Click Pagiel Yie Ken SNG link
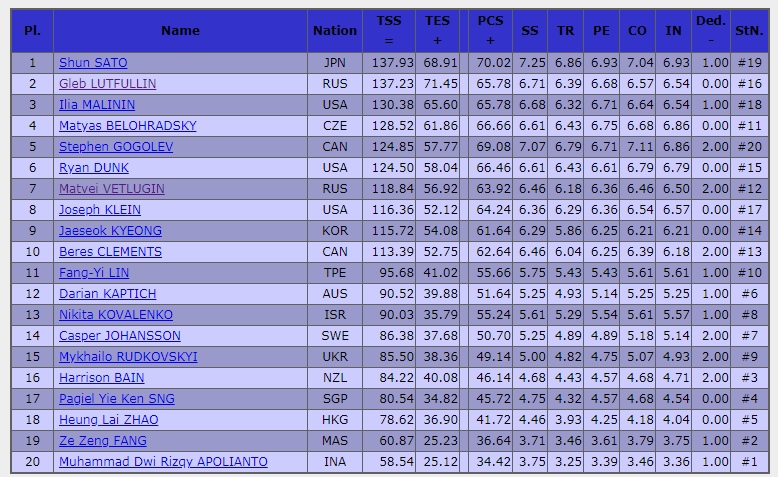This screenshot has height=477, width=778. point(117,399)
